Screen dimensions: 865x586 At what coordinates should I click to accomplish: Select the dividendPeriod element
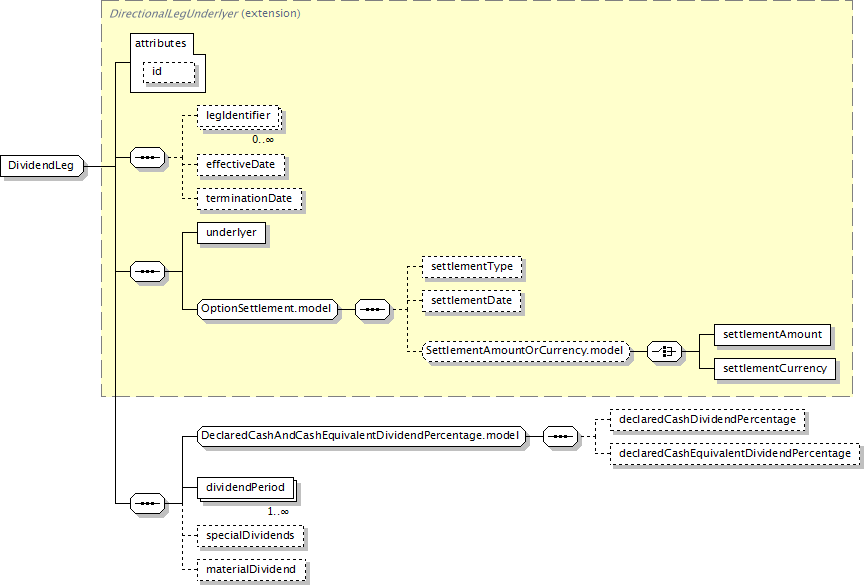click(x=245, y=488)
